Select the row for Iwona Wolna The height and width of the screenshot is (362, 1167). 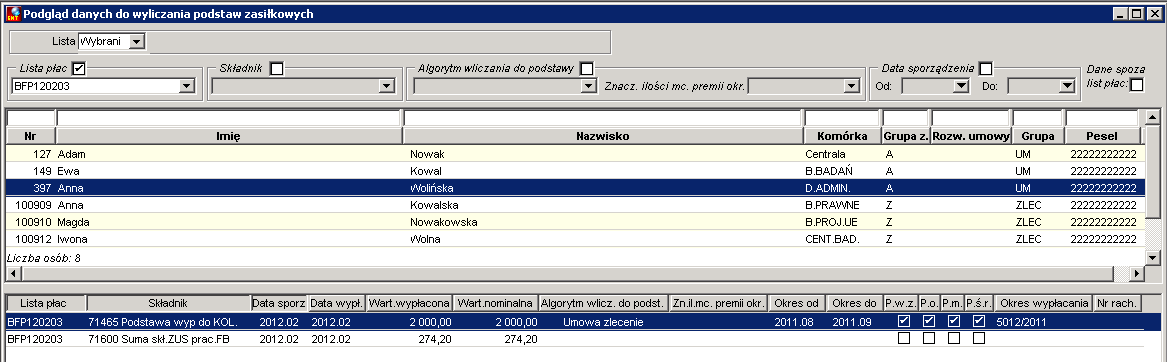pyautogui.click(x=575, y=239)
